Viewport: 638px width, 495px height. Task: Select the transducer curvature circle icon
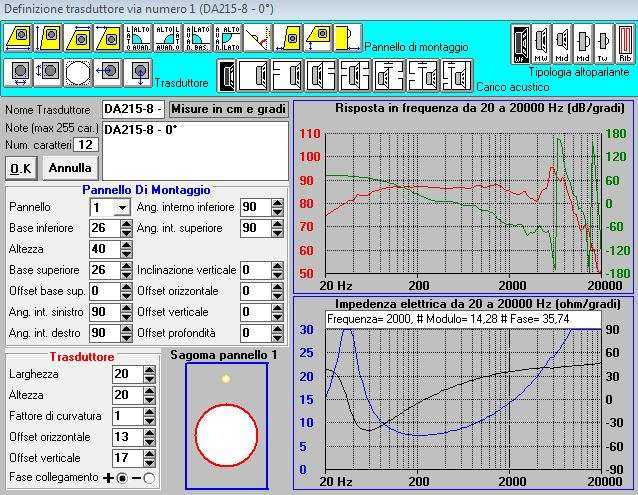(78, 73)
